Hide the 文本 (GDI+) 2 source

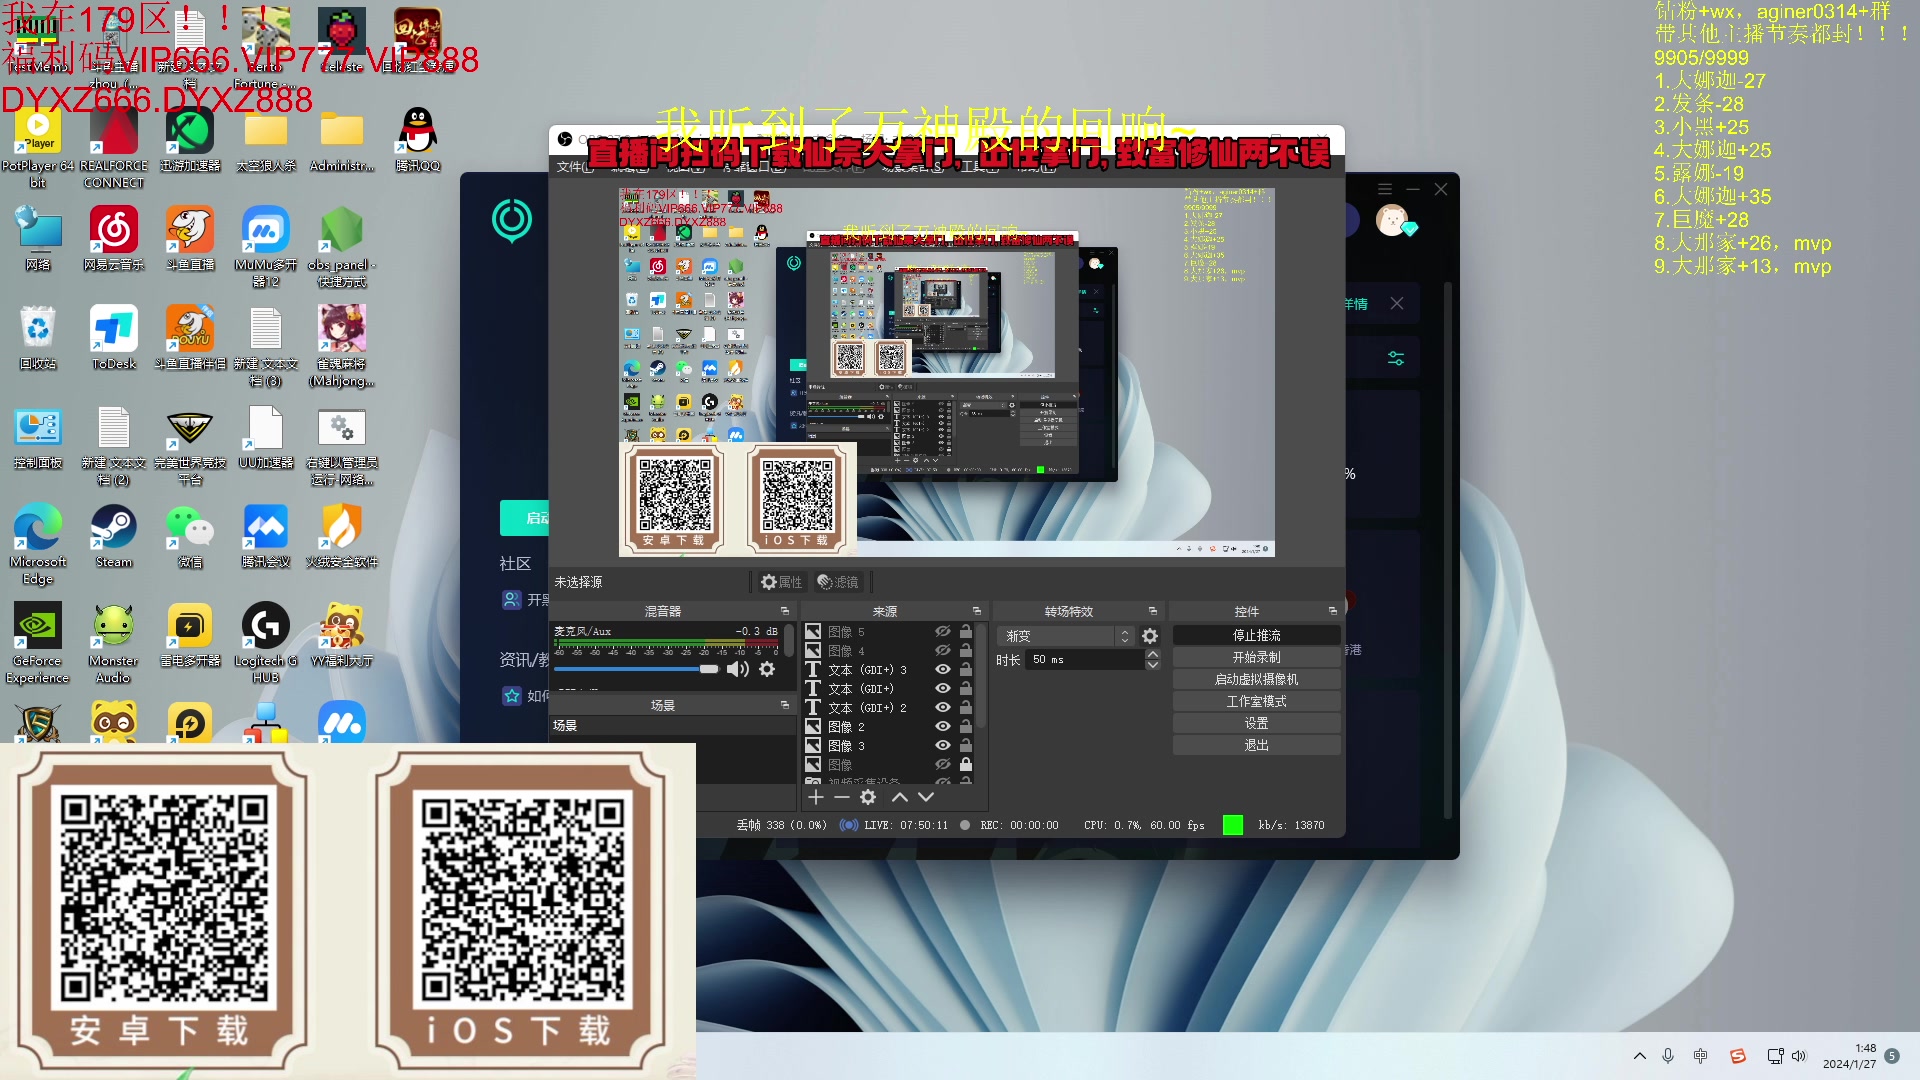tap(942, 708)
